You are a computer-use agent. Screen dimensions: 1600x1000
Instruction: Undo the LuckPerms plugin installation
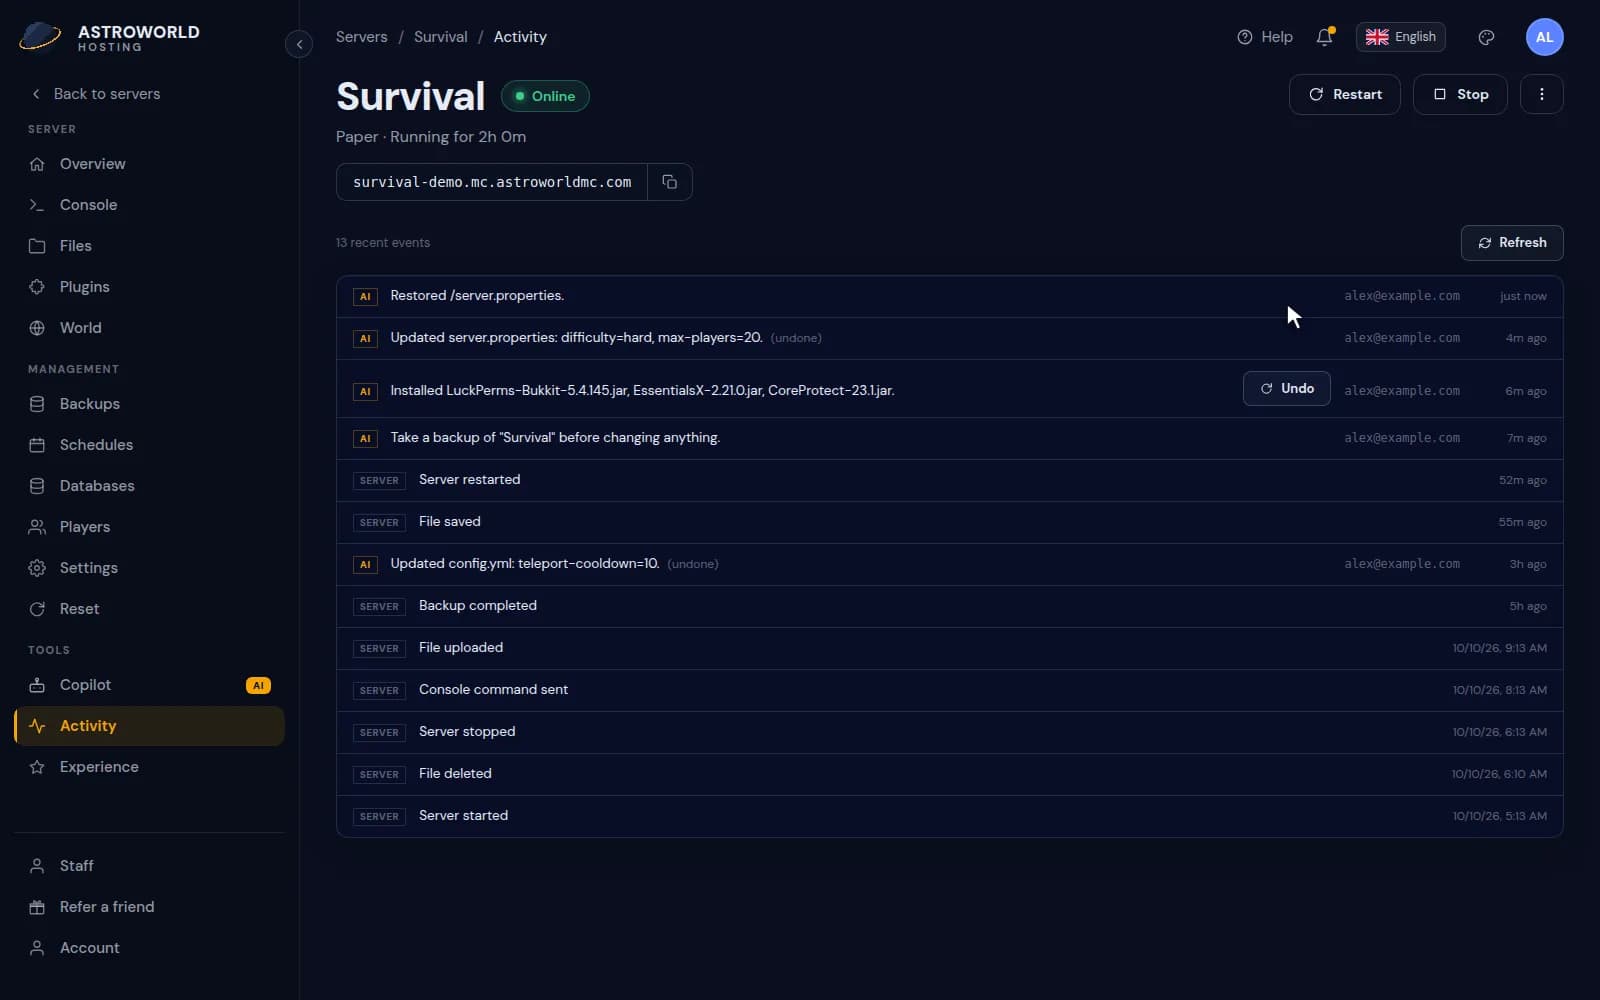coord(1286,389)
